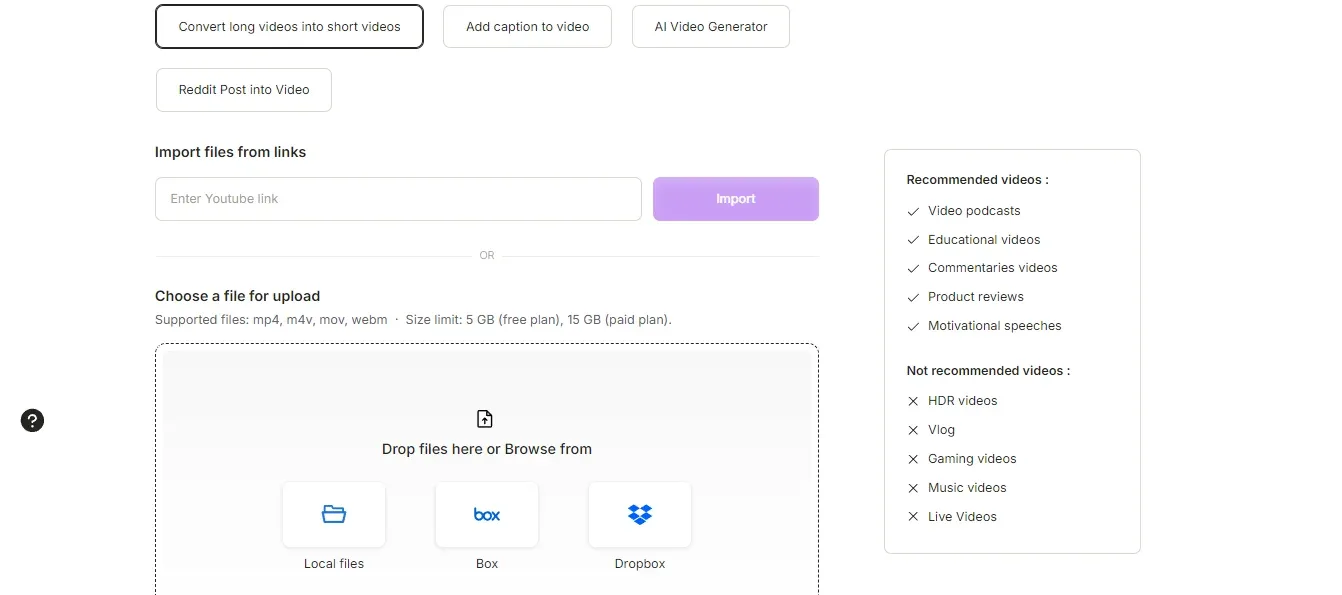Image resolution: width=1342 pixels, height=595 pixels.
Task: Click the Local files label
Action: tap(334, 564)
